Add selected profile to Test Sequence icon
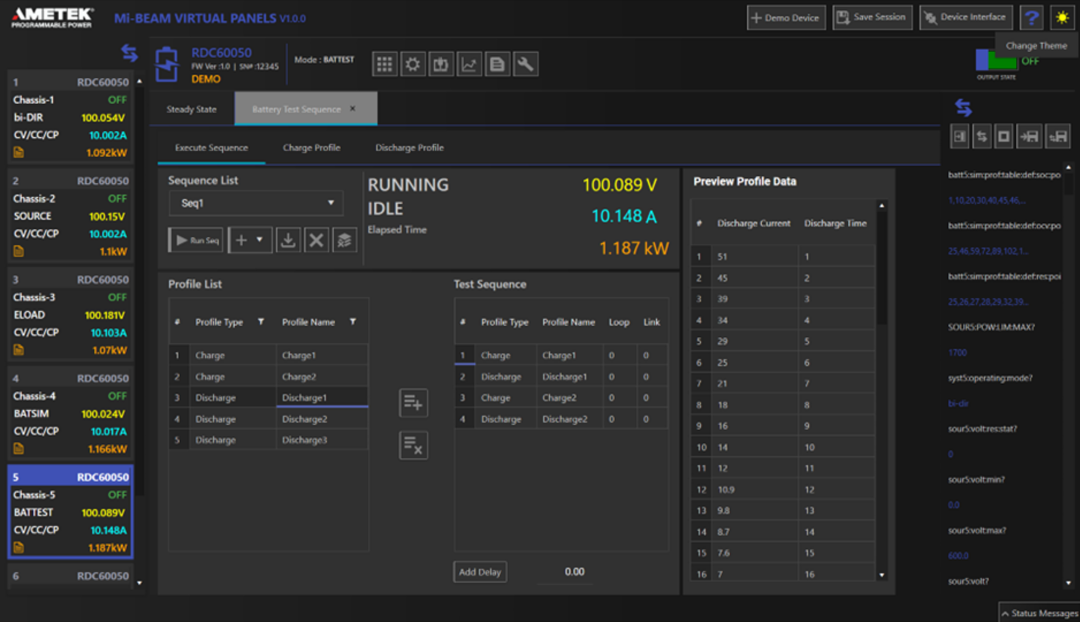The height and width of the screenshot is (622, 1080). click(x=413, y=403)
